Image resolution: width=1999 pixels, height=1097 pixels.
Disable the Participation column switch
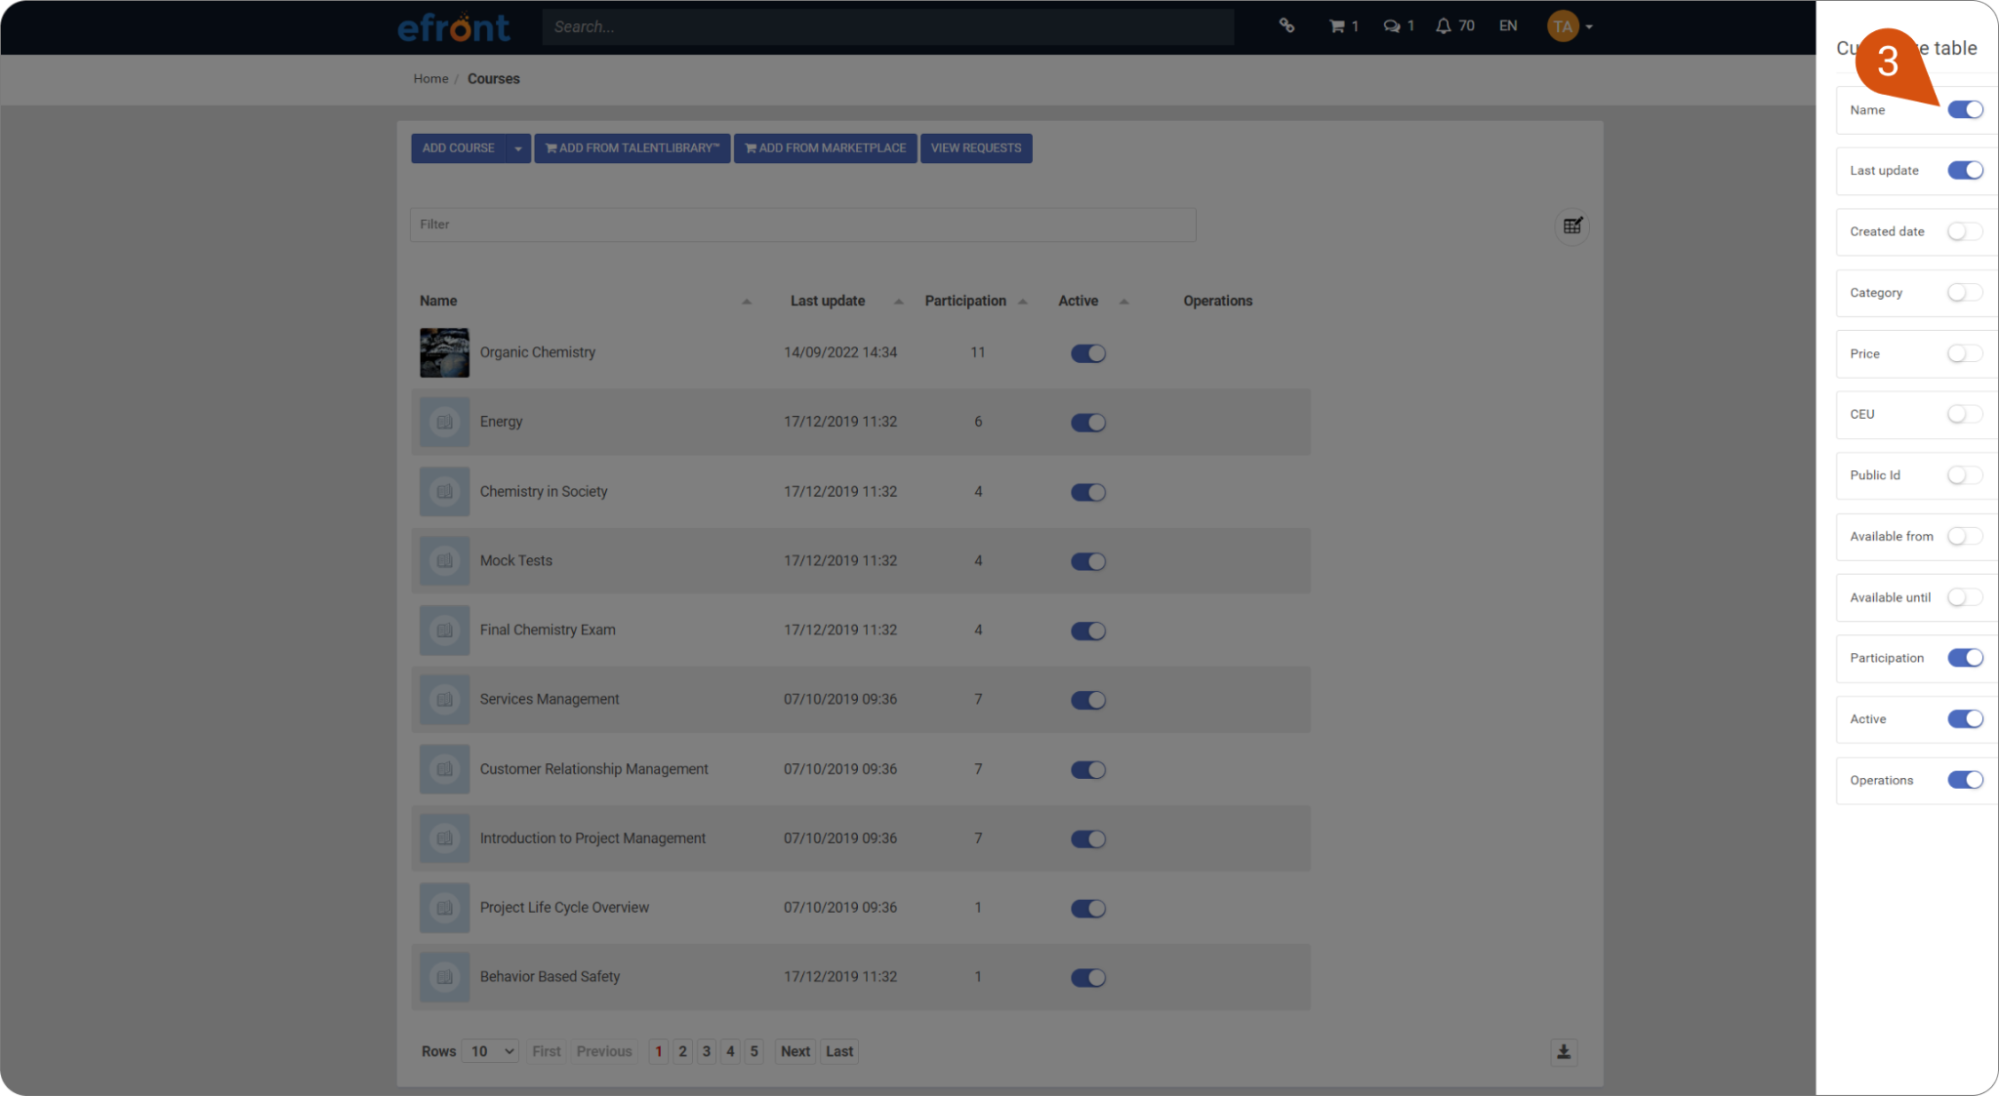[1965, 658]
